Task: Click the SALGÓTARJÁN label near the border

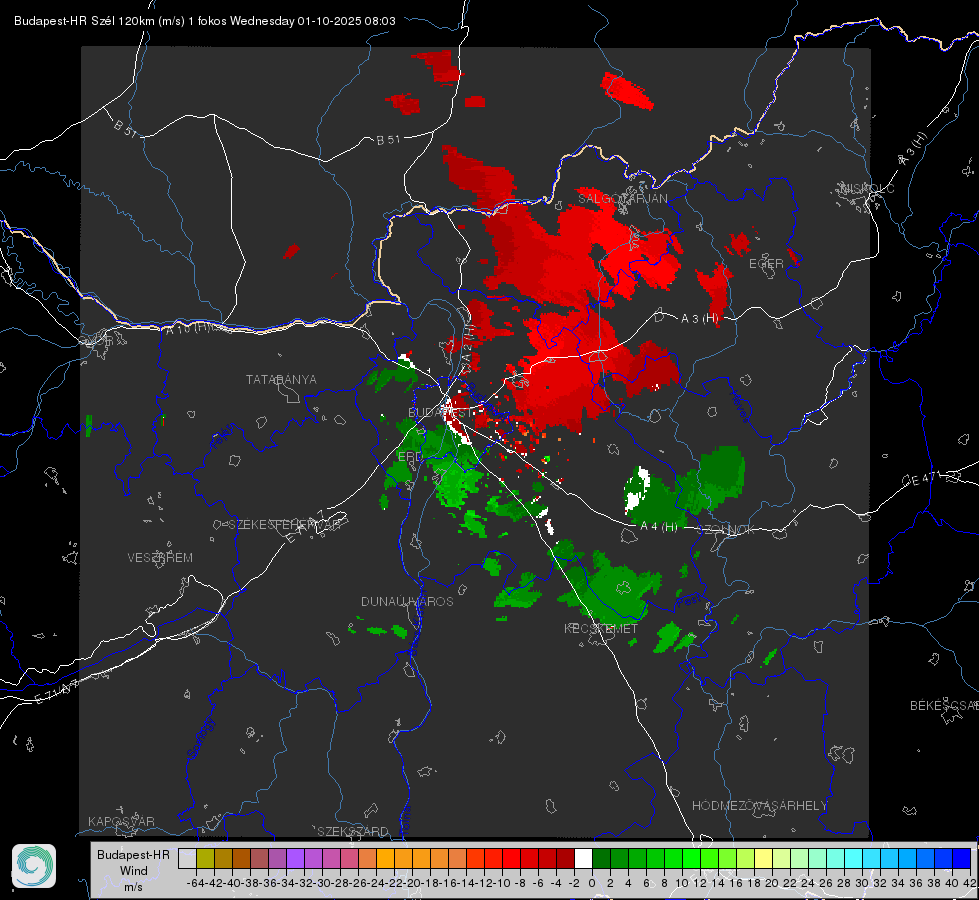Action: pos(622,199)
